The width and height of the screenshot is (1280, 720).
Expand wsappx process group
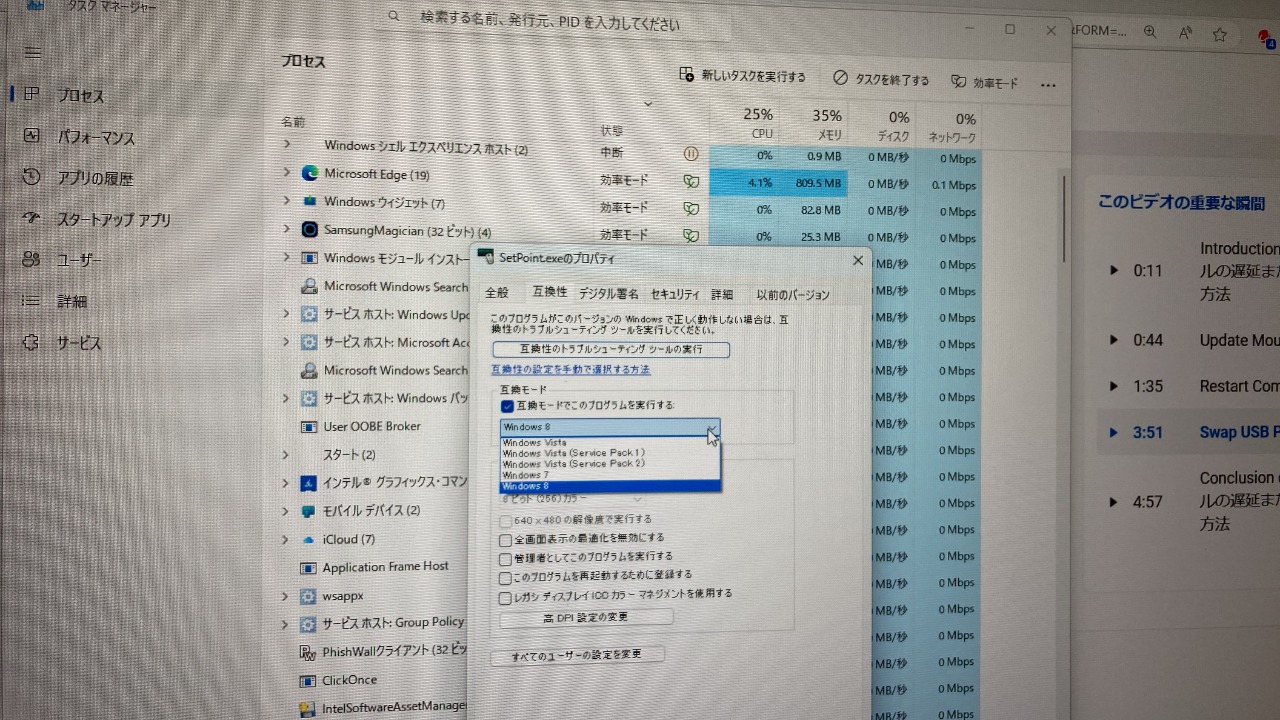[x=285, y=596]
